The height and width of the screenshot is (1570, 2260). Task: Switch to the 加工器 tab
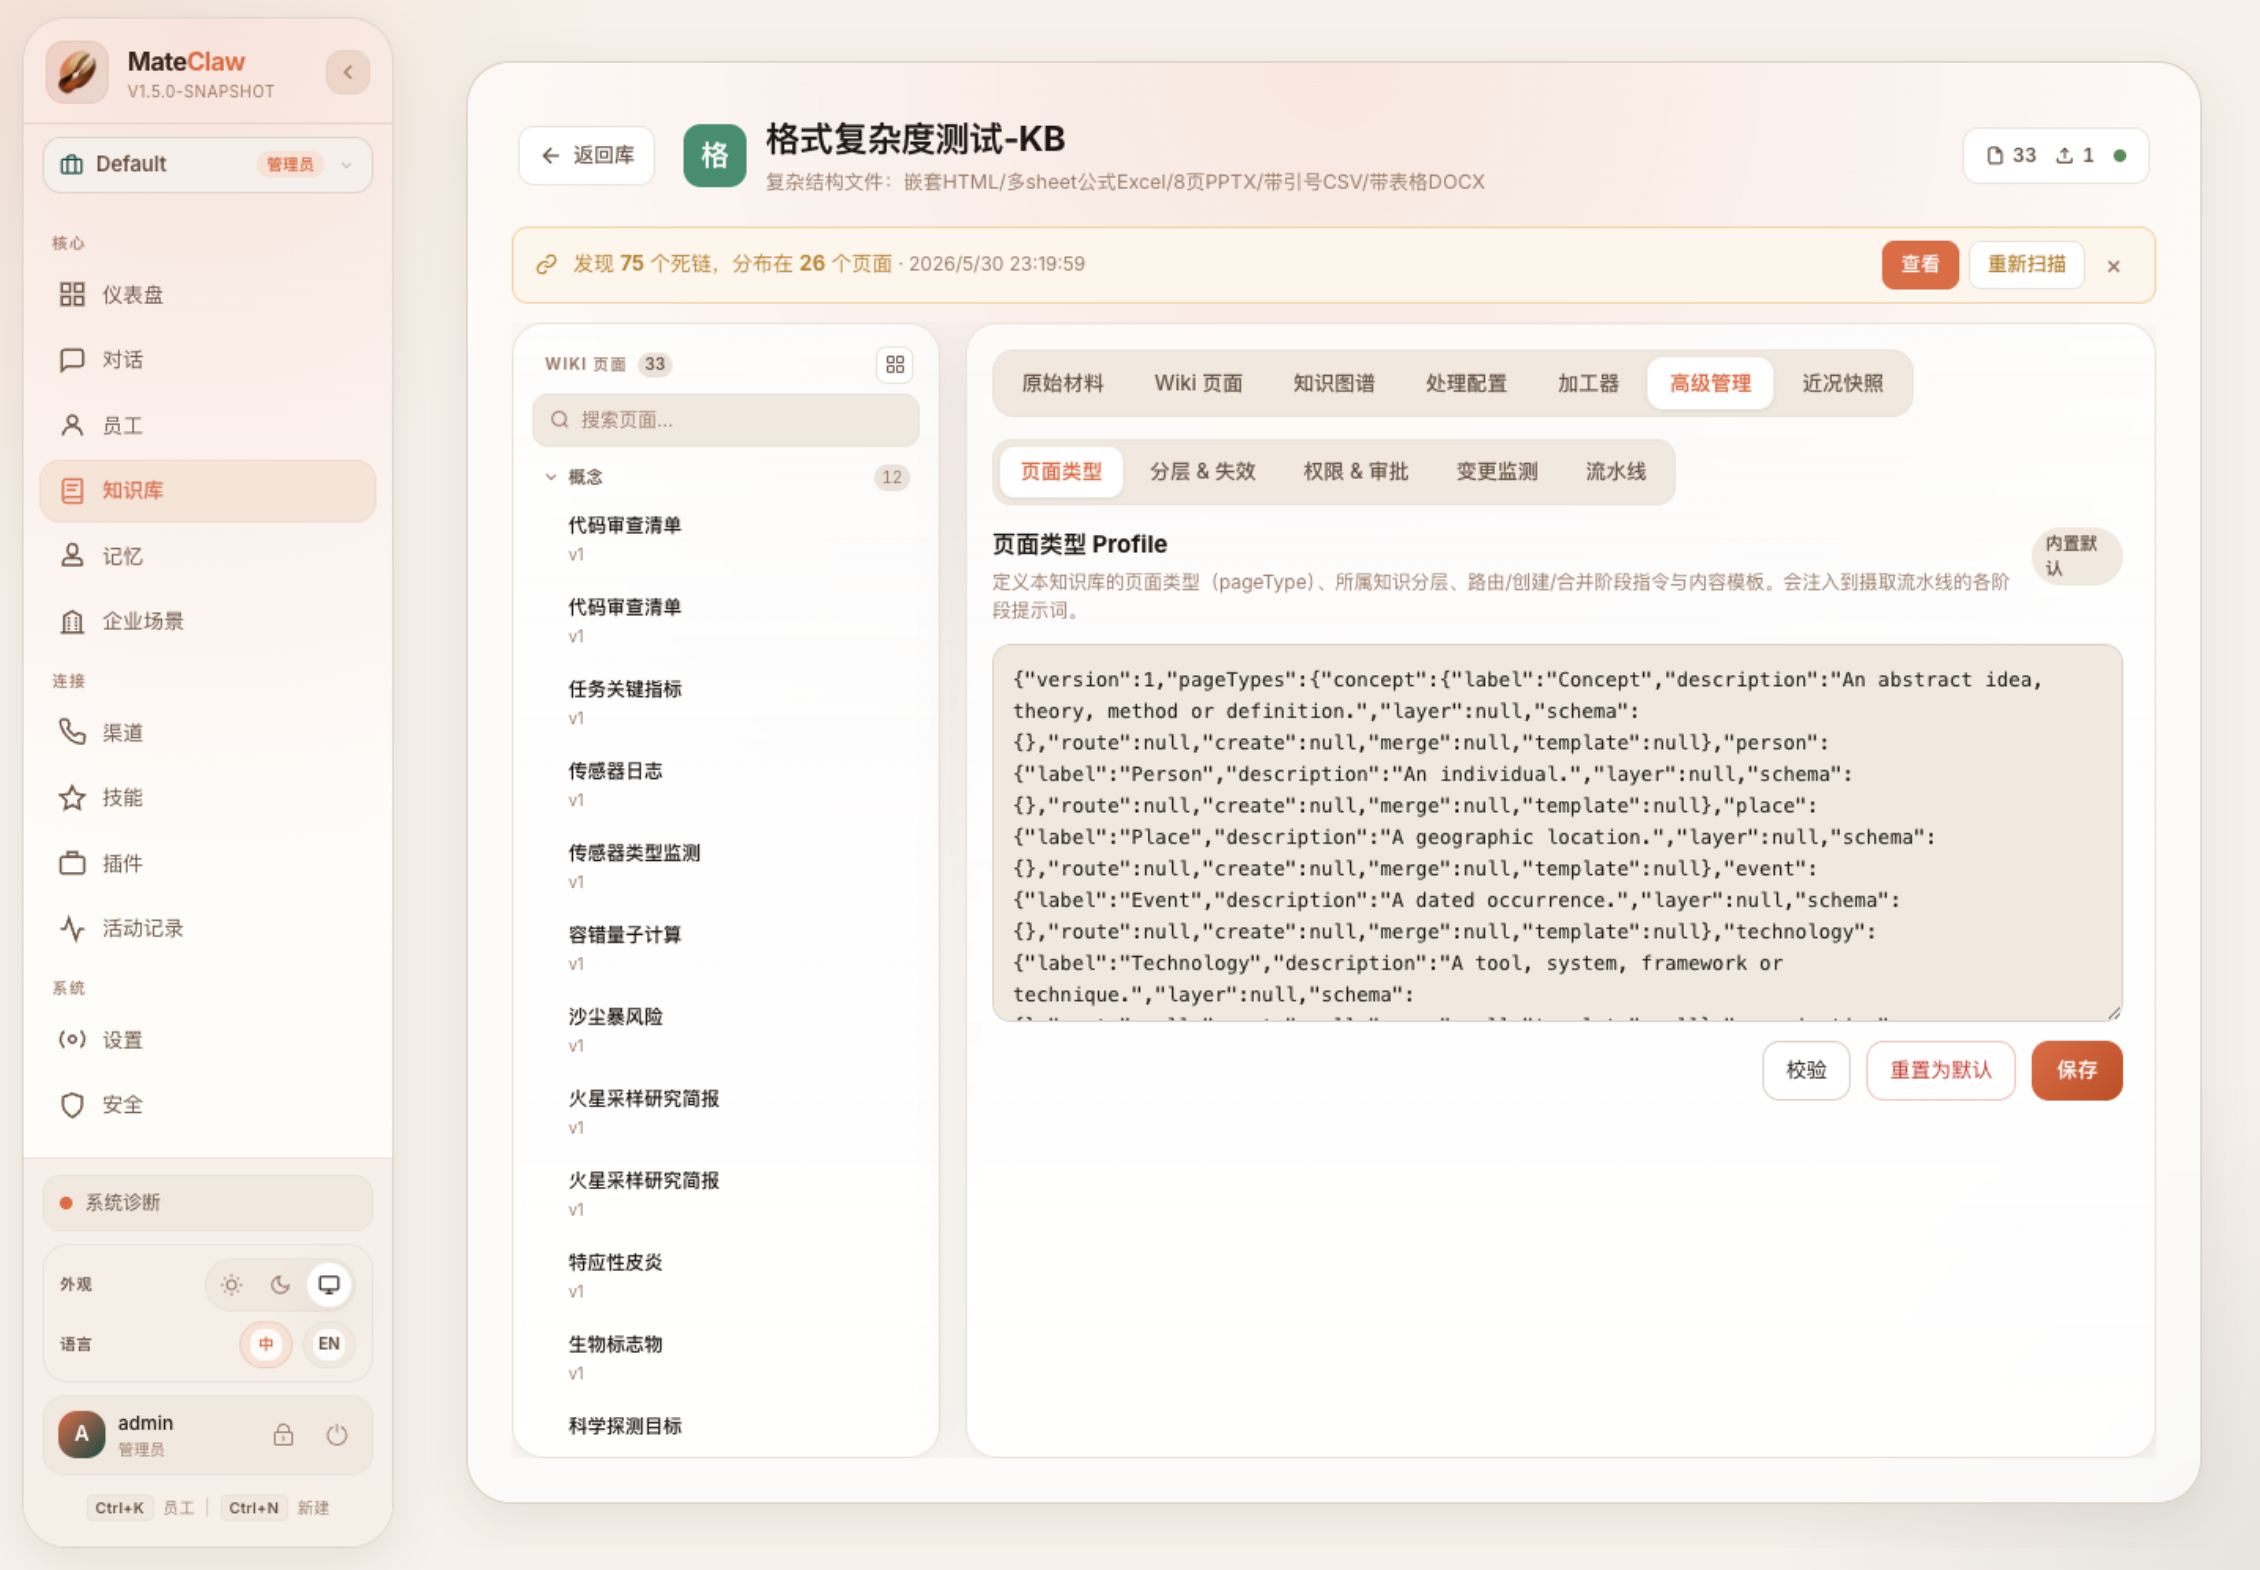pos(1588,383)
